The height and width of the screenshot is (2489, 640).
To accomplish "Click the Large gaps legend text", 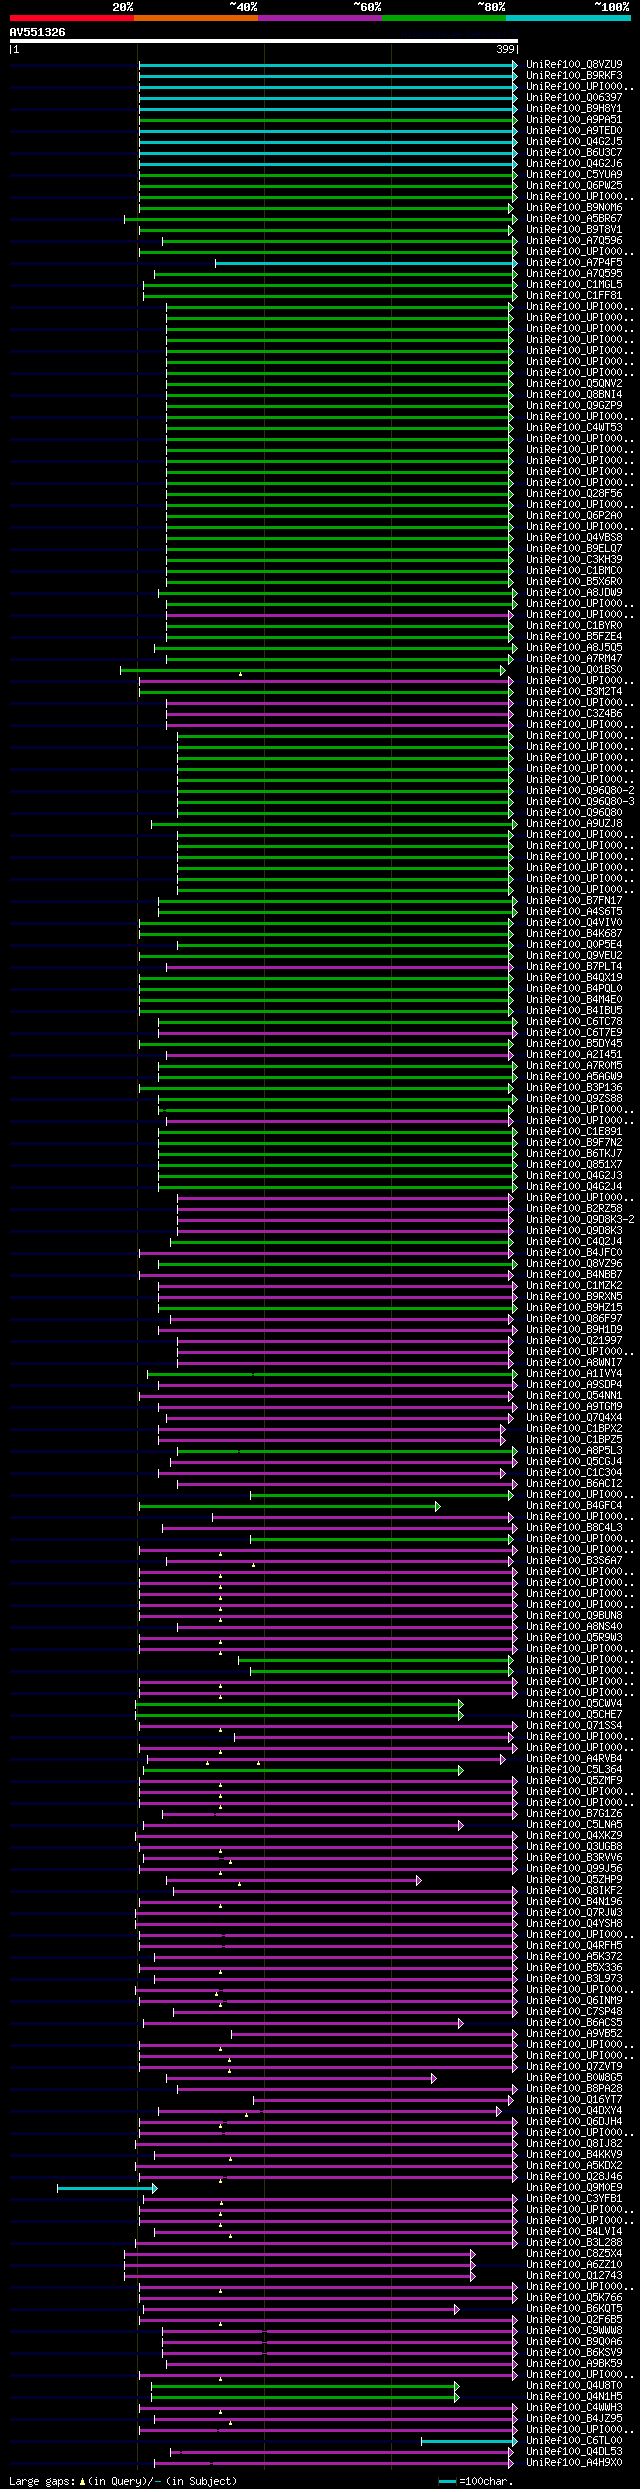I will (x=123, y=2481).
